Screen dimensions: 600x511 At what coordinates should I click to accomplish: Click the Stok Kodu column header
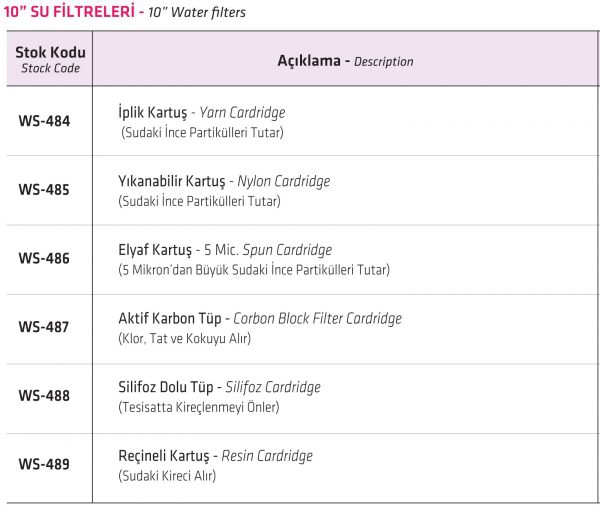click(x=49, y=59)
